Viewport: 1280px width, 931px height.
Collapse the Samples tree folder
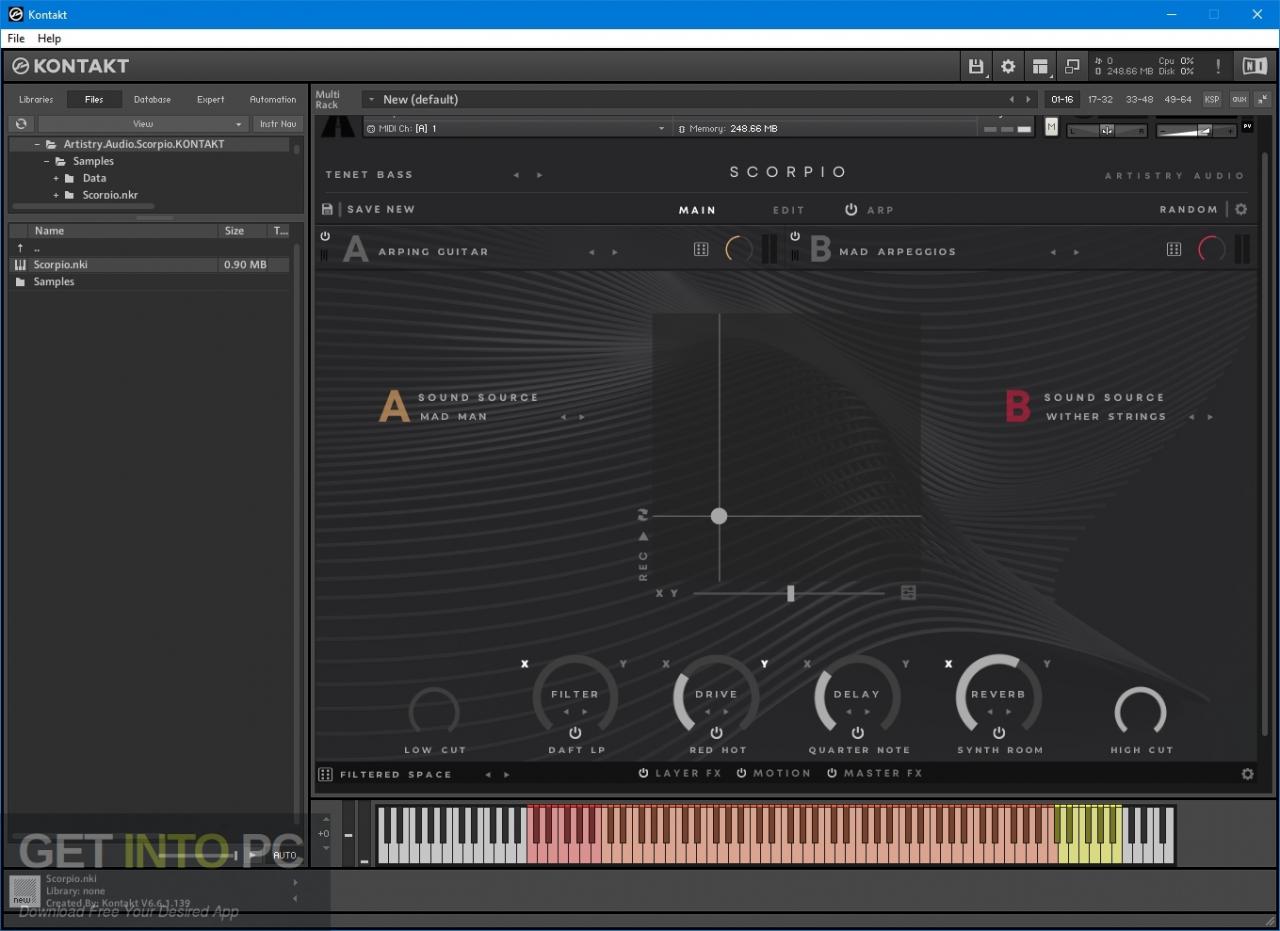(x=47, y=161)
